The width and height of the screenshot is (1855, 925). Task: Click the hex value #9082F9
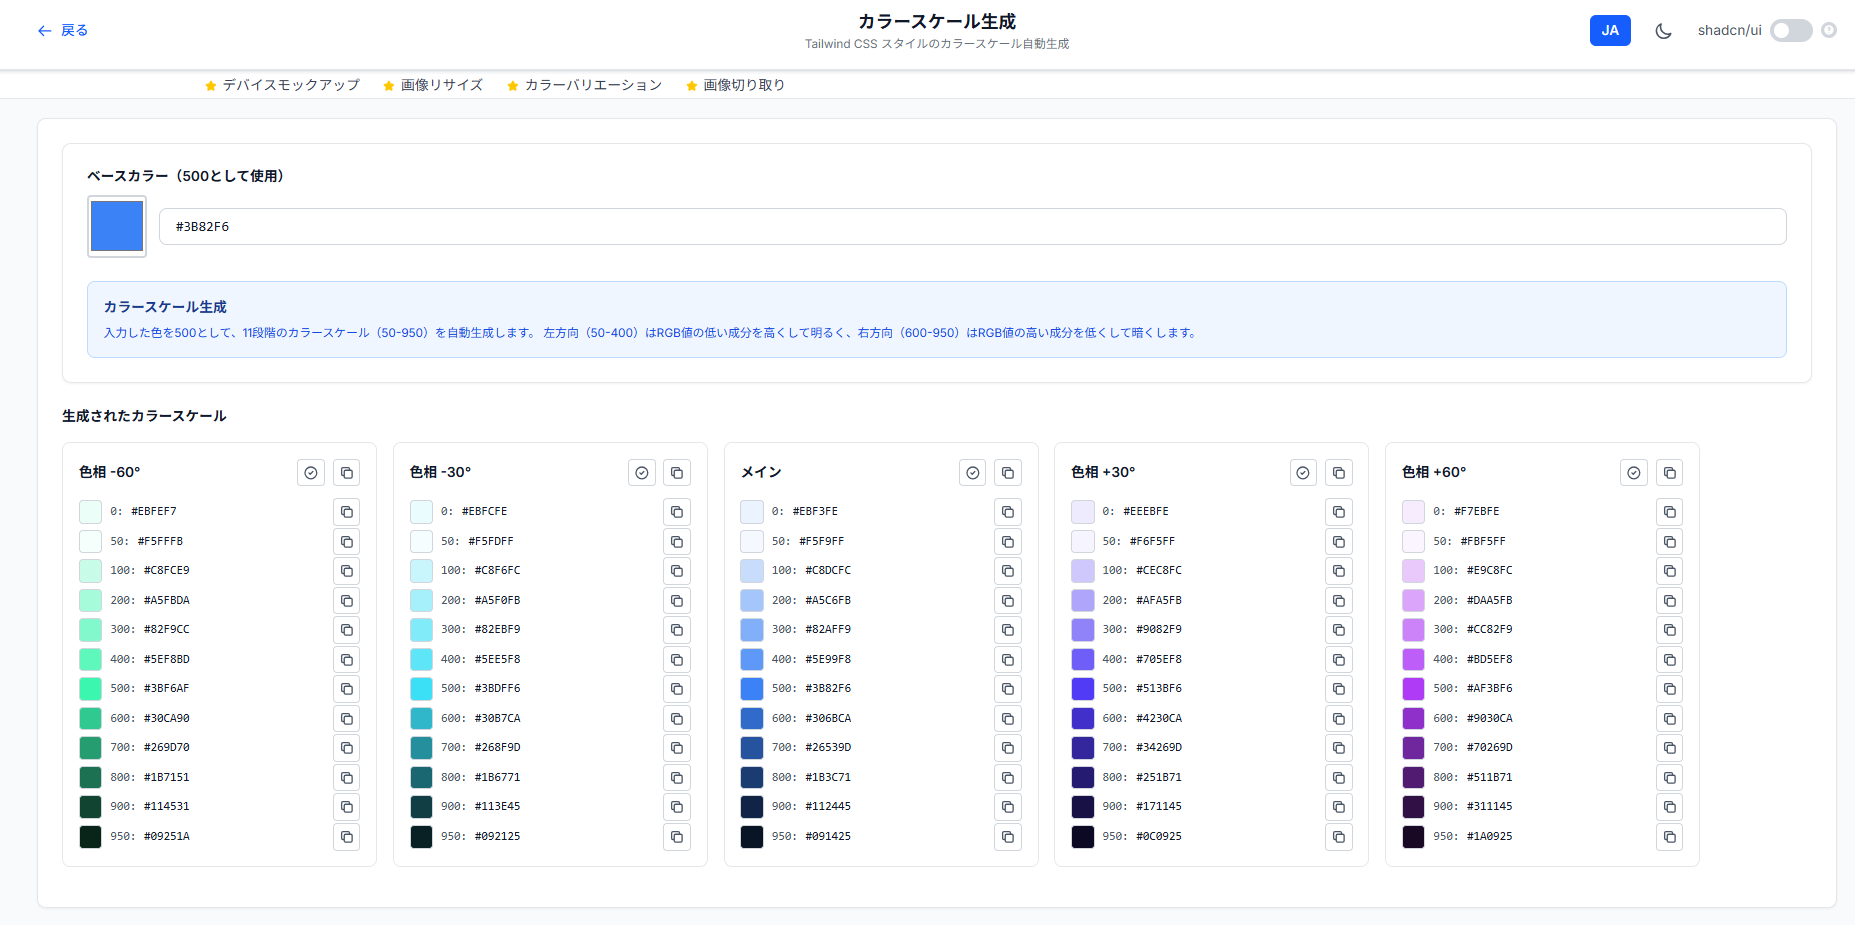point(1159,630)
